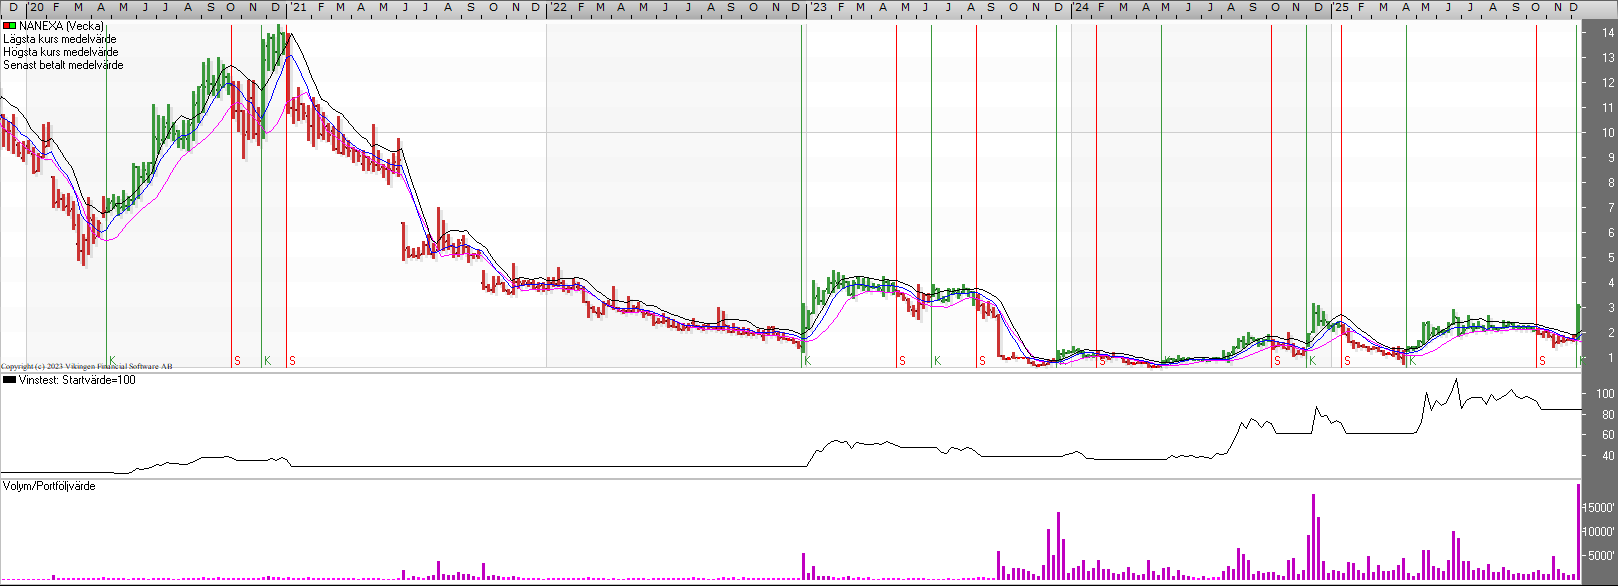The image size is (1618, 586).
Task: Click the red S sell marker in autumn 2020
Action: point(237,361)
